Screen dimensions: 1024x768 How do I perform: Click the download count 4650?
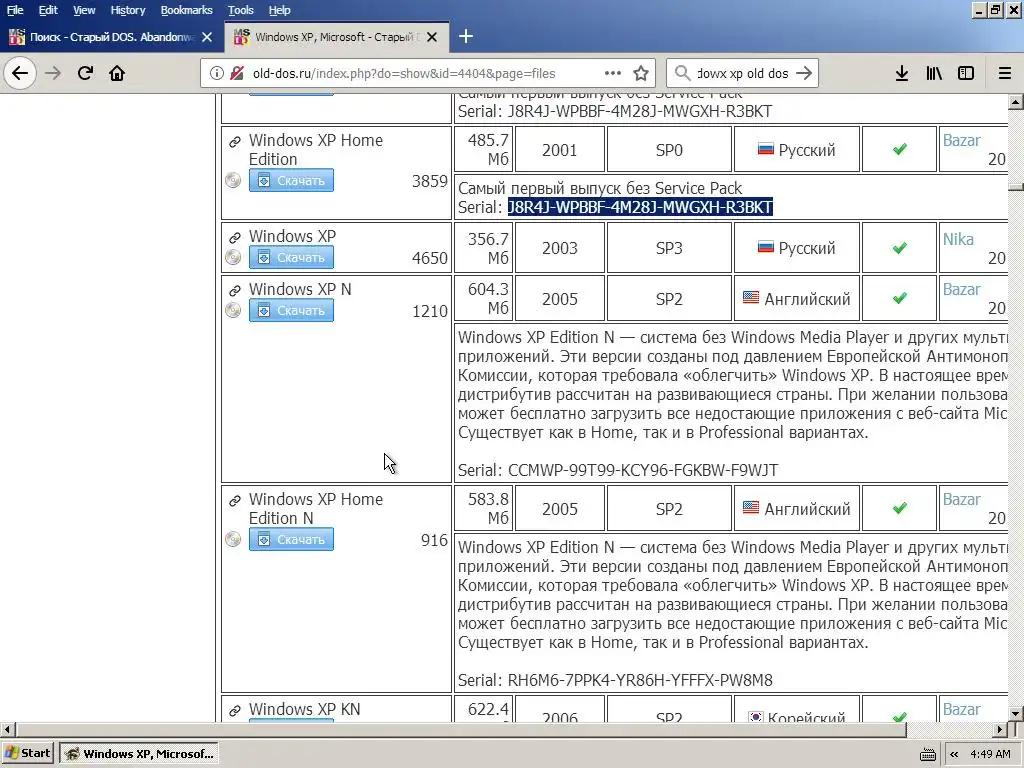430,259
